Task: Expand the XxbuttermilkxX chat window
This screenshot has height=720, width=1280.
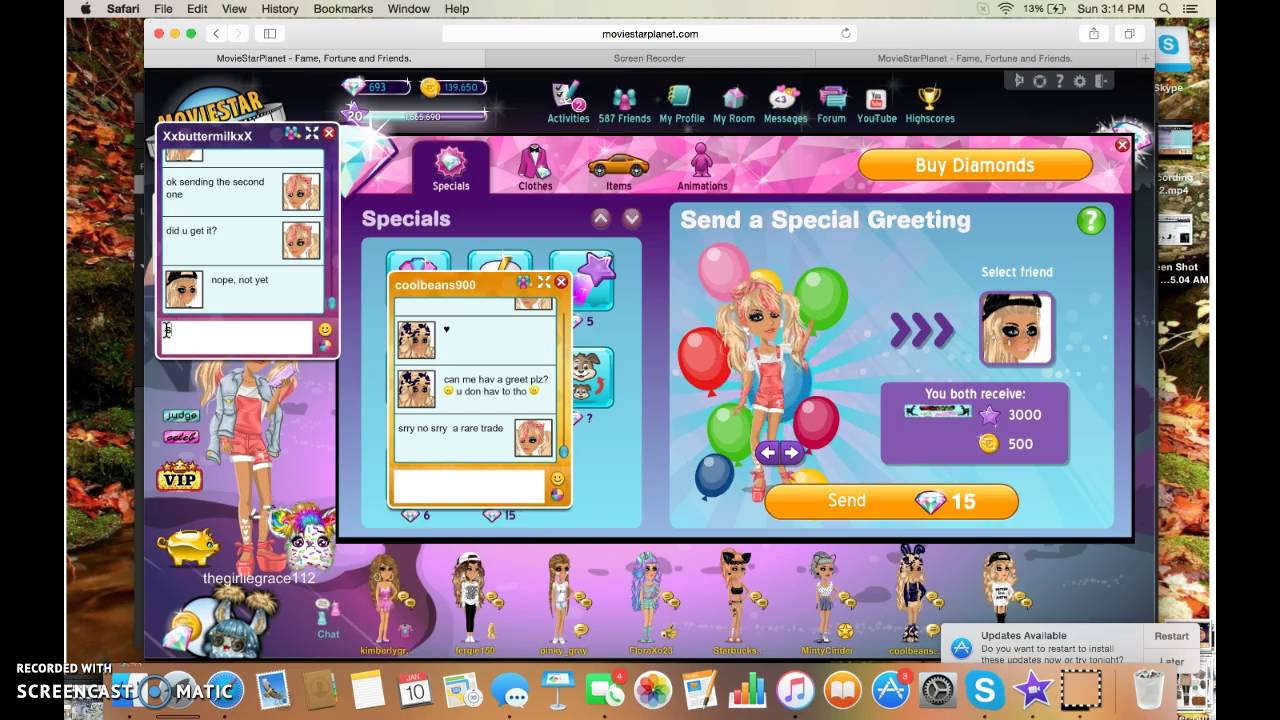Action: 312,133
